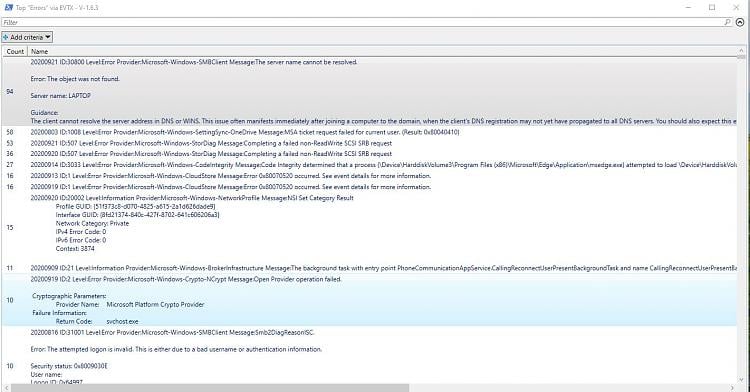The width and height of the screenshot is (750, 392).
Task: Click the count 58 cell
Action: [x=10, y=132]
